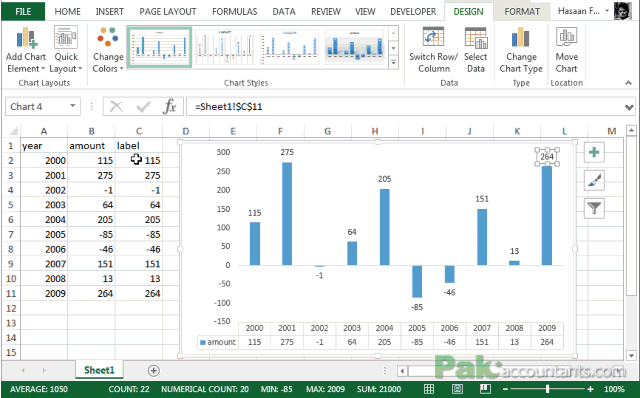Select the 264 data label on chart

tap(547, 157)
